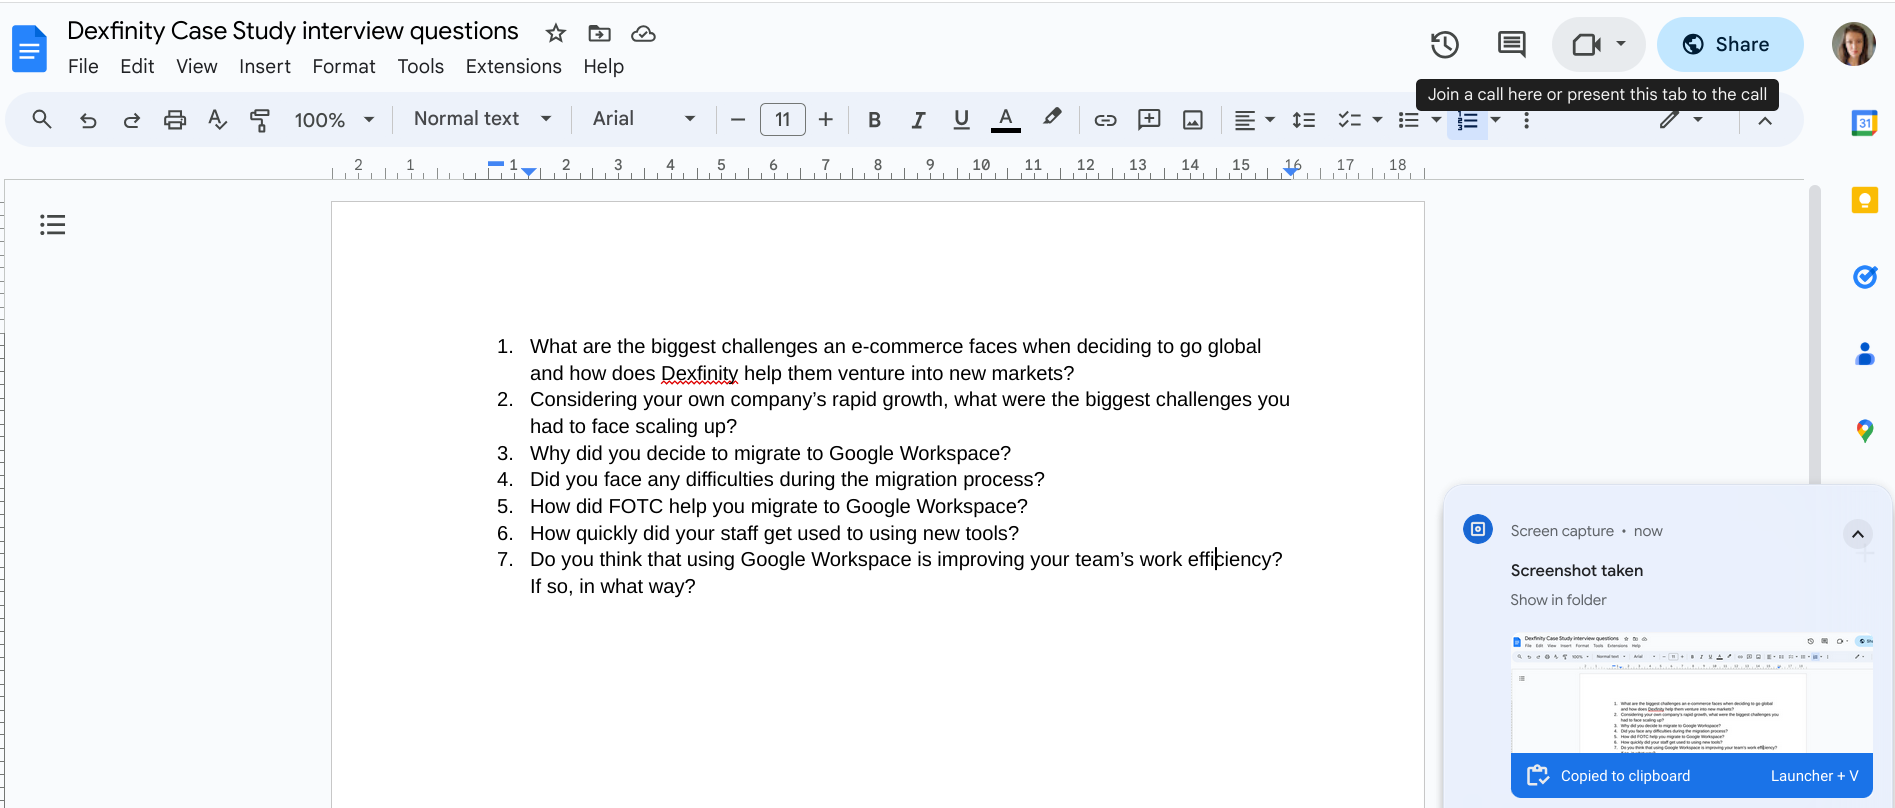
Task: Open the Tools menu
Action: click(x=420, y=66)
